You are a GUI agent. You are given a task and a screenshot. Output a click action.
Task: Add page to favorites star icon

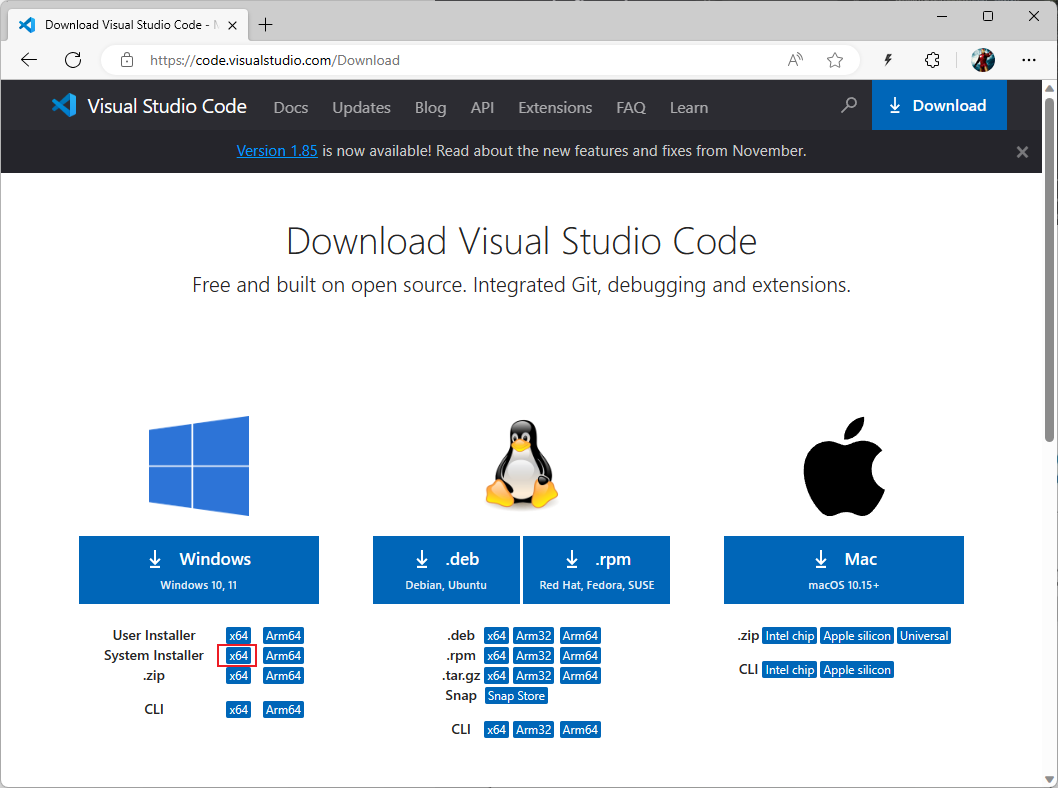[835, 60]
